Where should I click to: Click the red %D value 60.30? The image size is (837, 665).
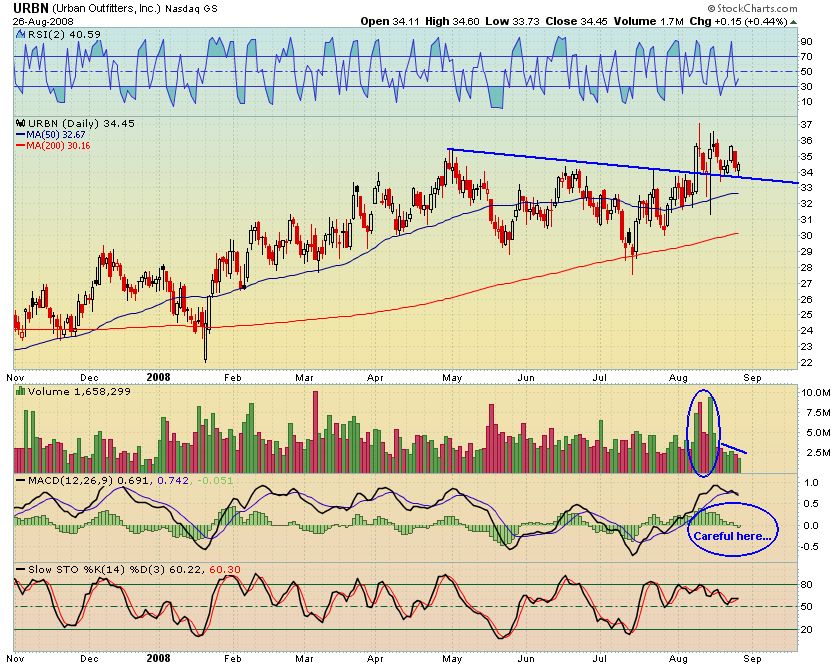point(225,569)
